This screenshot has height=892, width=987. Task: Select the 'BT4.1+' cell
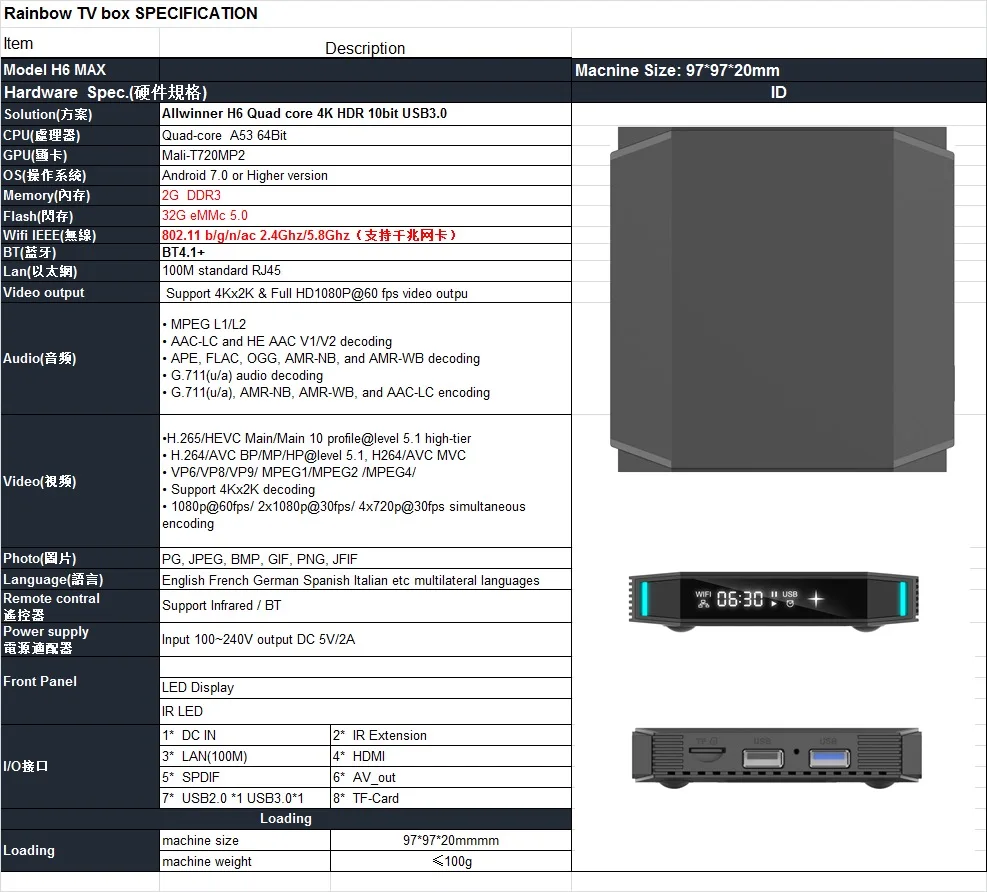click(x=366, y=252)
